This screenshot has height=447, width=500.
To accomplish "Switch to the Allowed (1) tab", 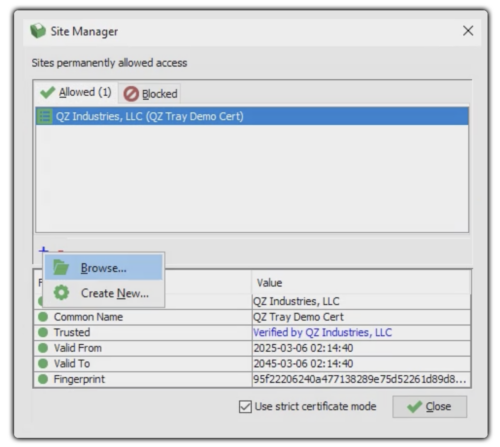I will coord(76,92).
